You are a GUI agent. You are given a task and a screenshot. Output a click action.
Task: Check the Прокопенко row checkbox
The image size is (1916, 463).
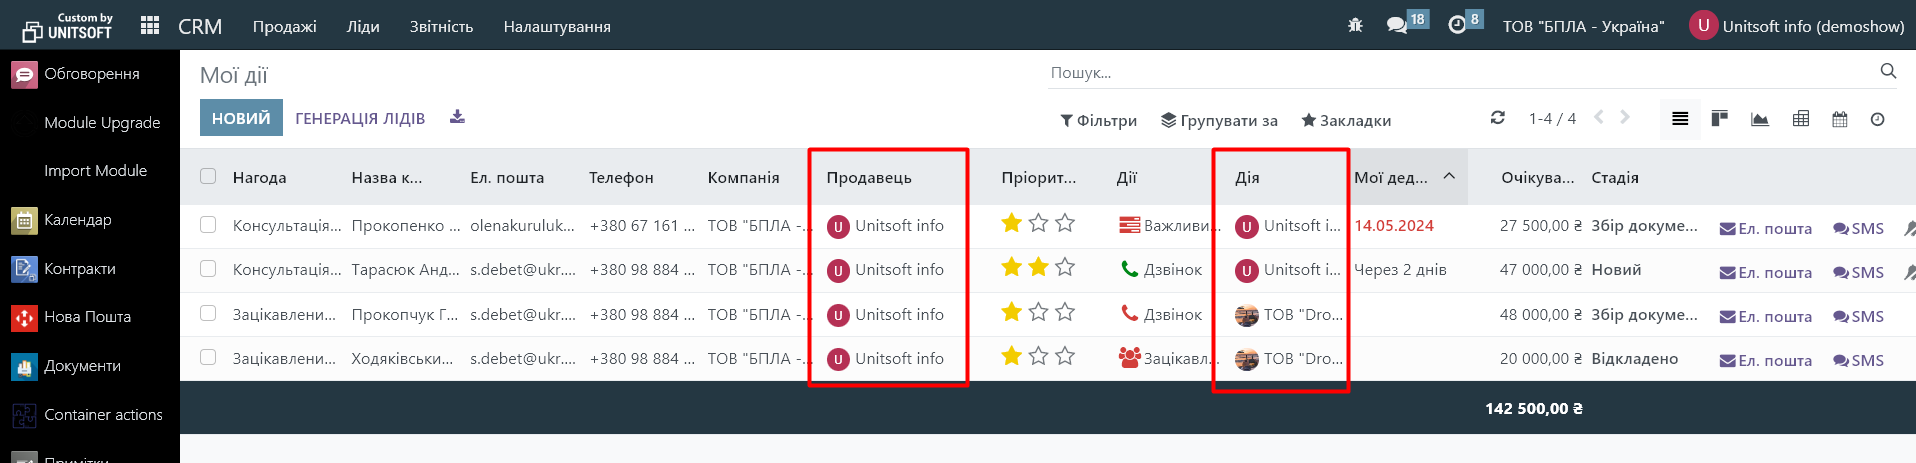pos(208,225)
